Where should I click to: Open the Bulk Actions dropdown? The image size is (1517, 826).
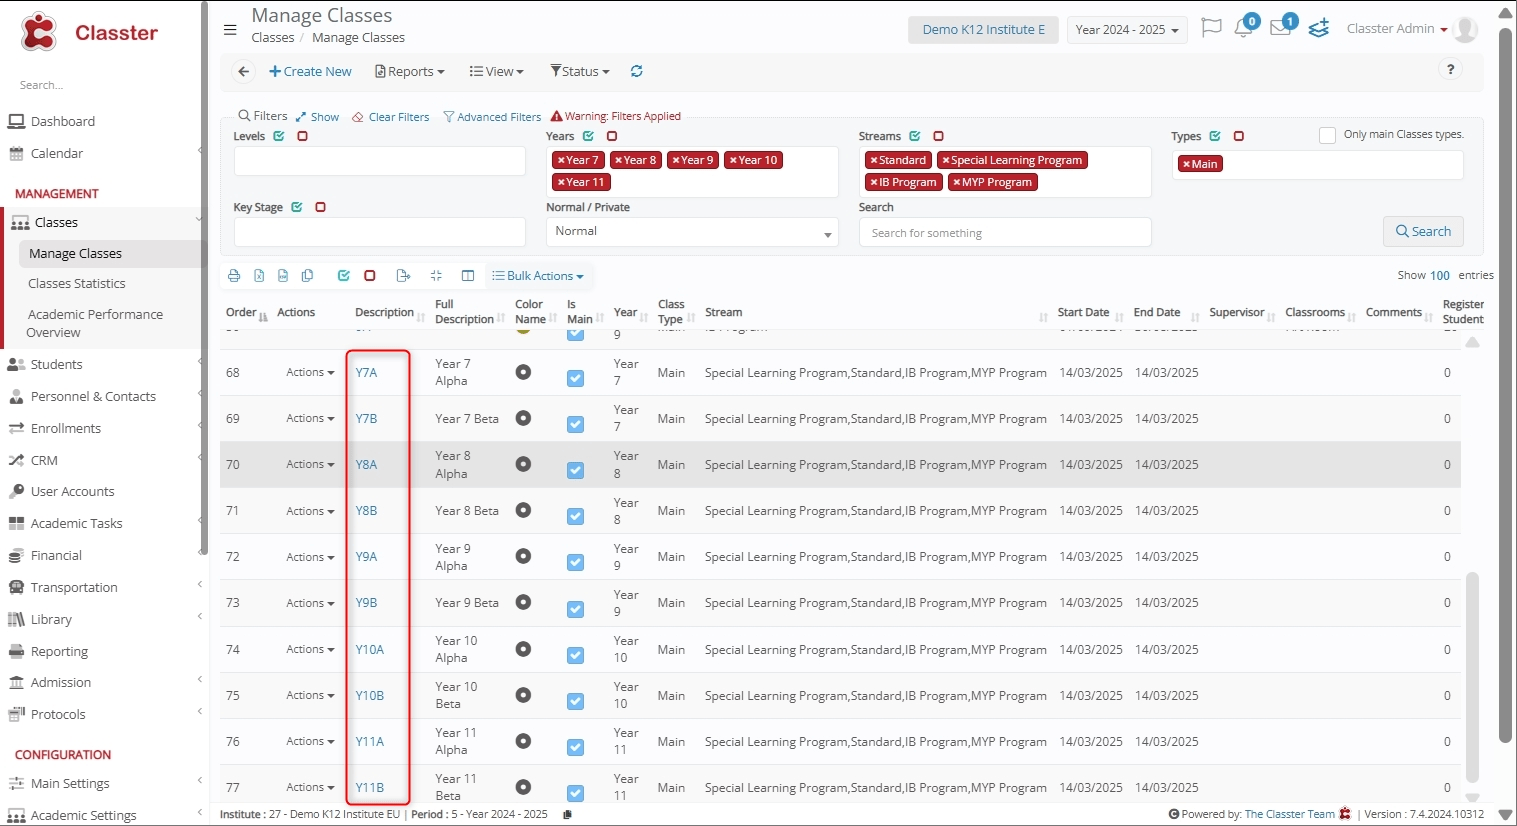coord(538,276)
